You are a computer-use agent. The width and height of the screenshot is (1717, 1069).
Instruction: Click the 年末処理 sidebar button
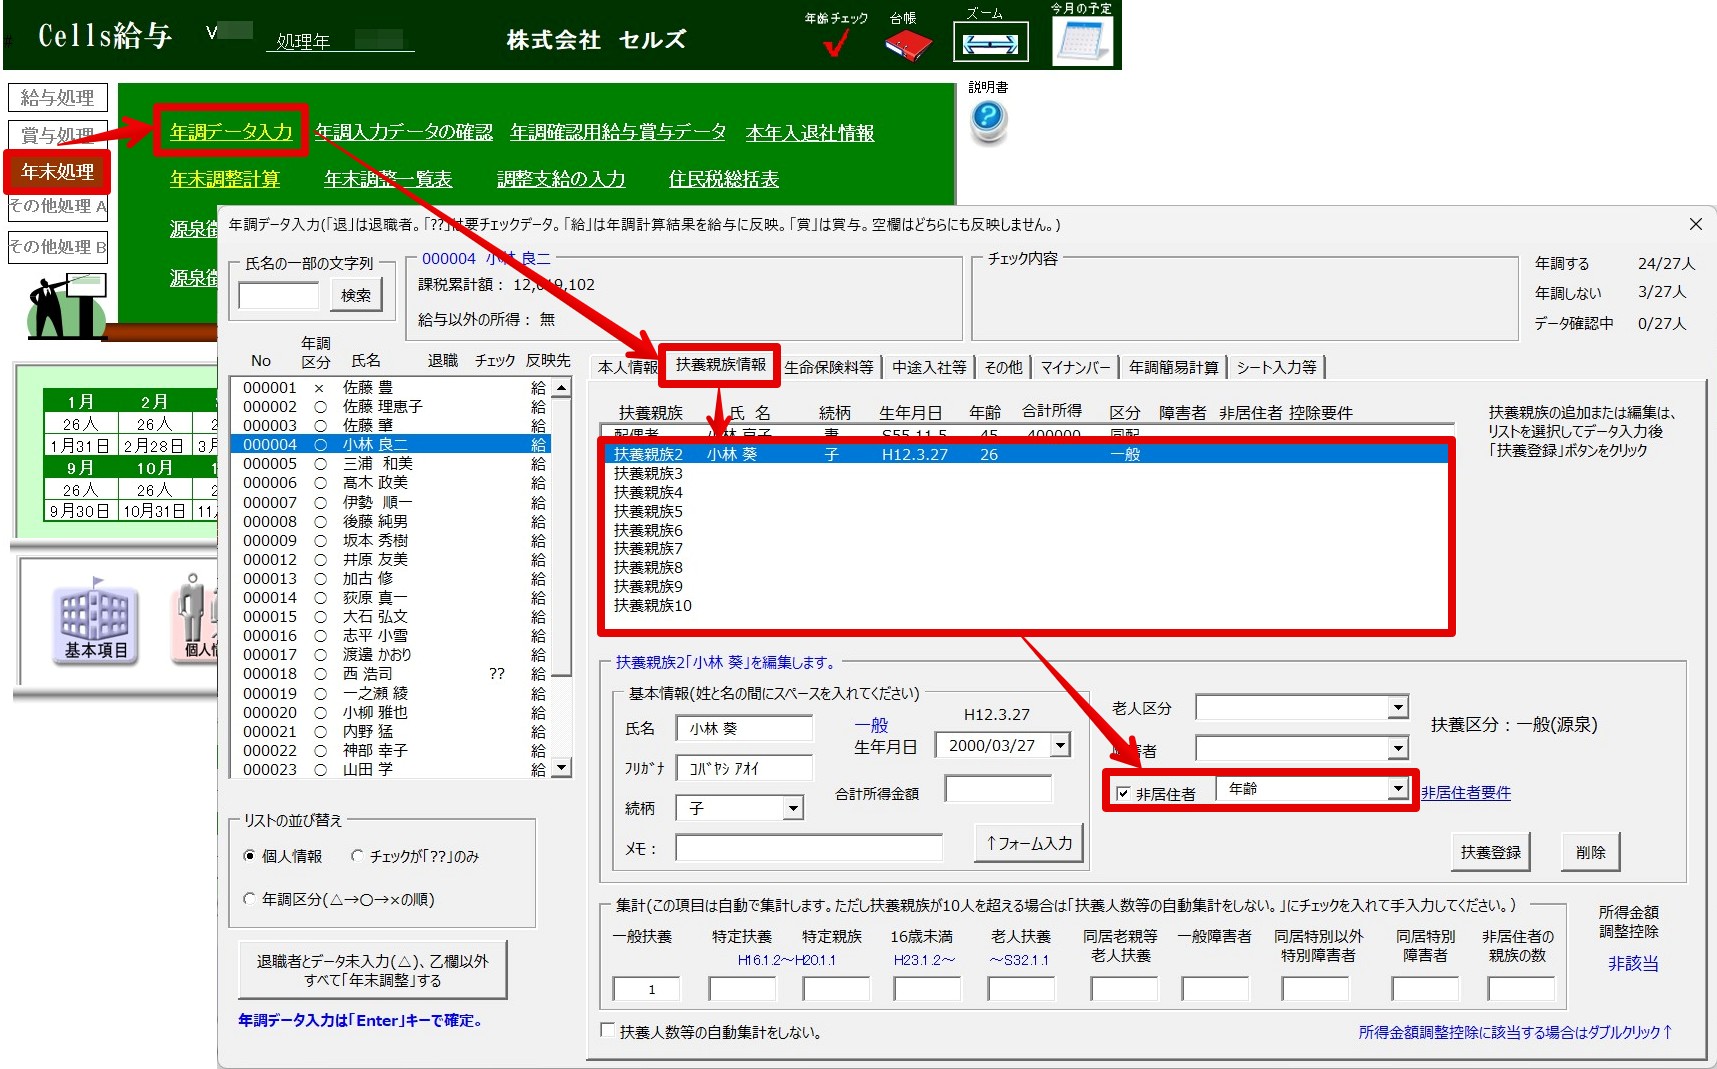point(57,172)
